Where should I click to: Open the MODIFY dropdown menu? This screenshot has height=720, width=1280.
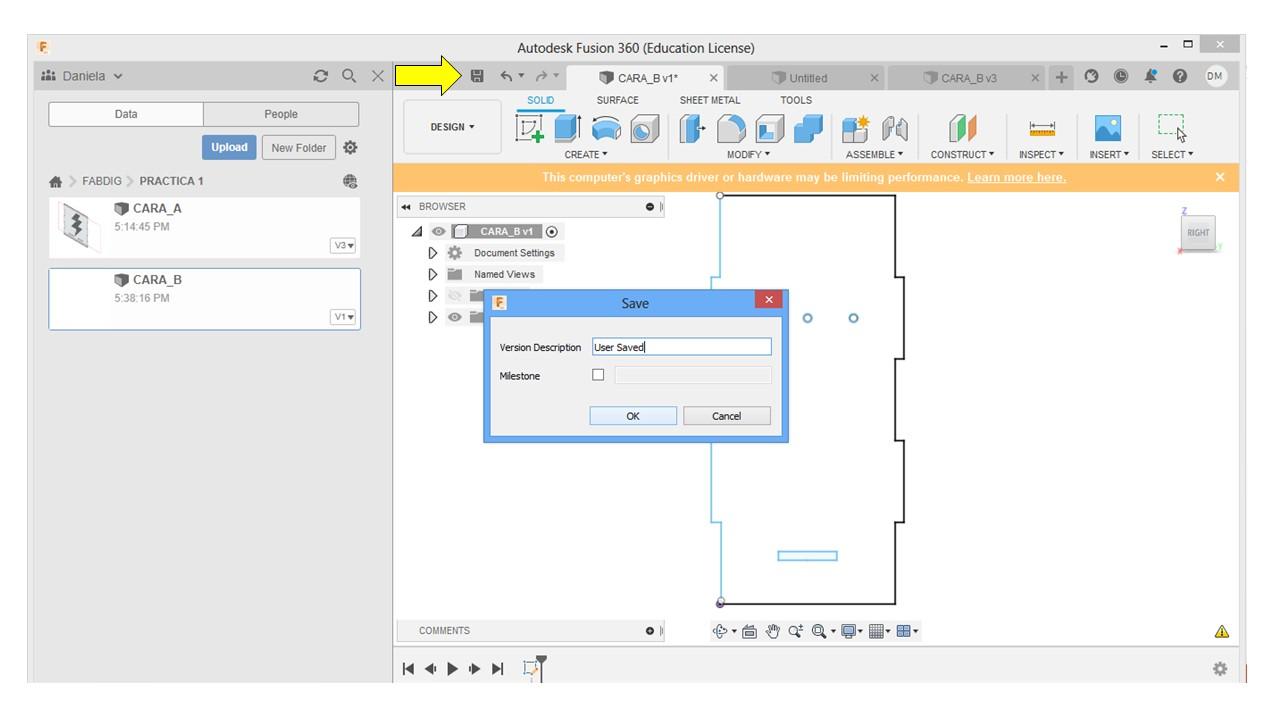(x=748, y=154)
